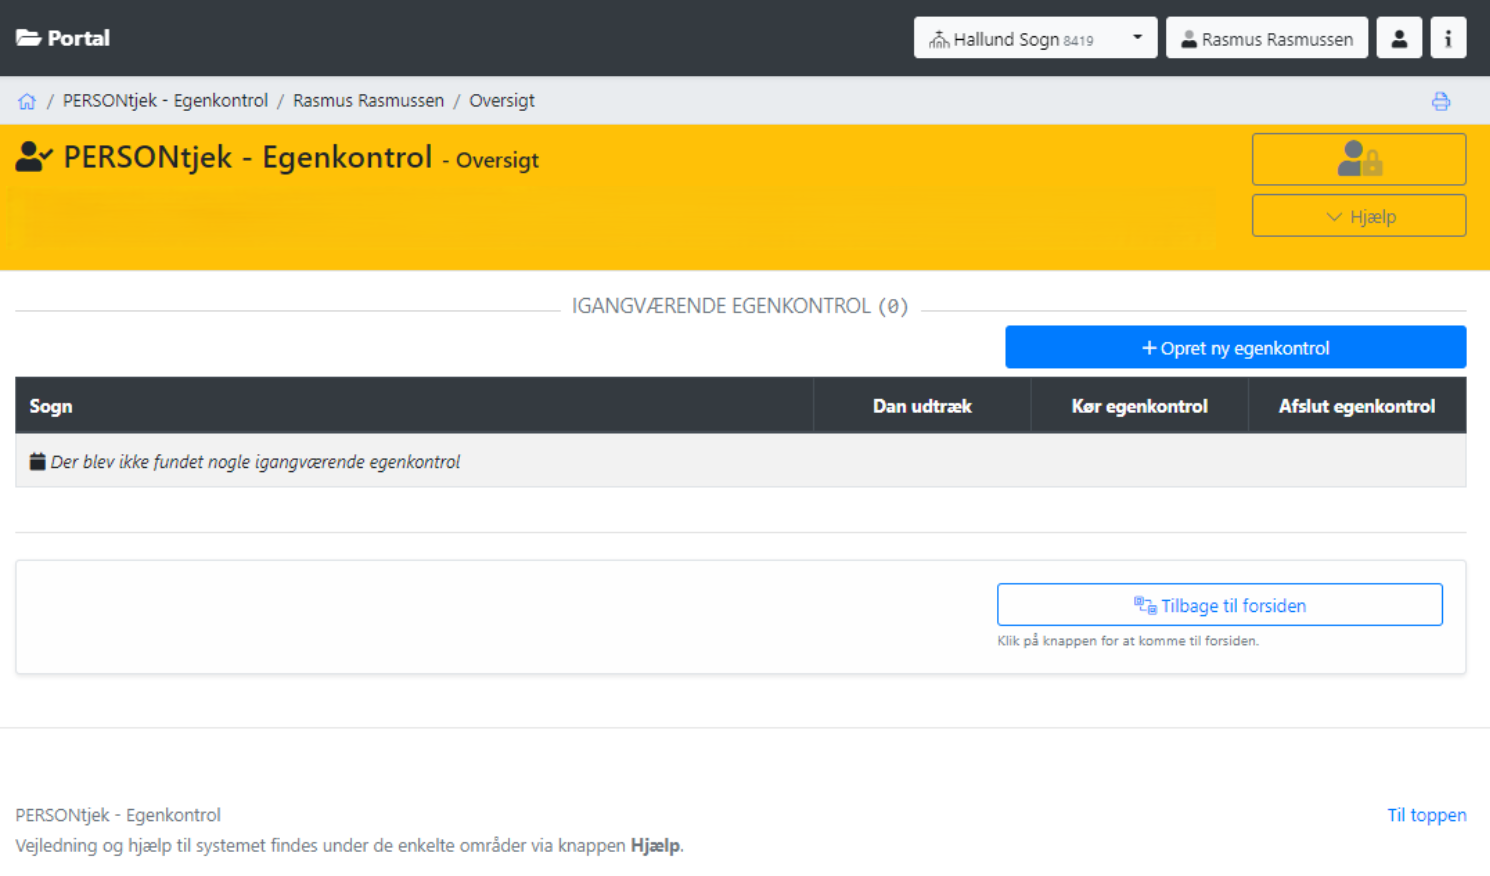The height and width of the screenshot is (876, 1490).
Task: Click the Kør egenkontrol column header
Action: pos(1140,406)
